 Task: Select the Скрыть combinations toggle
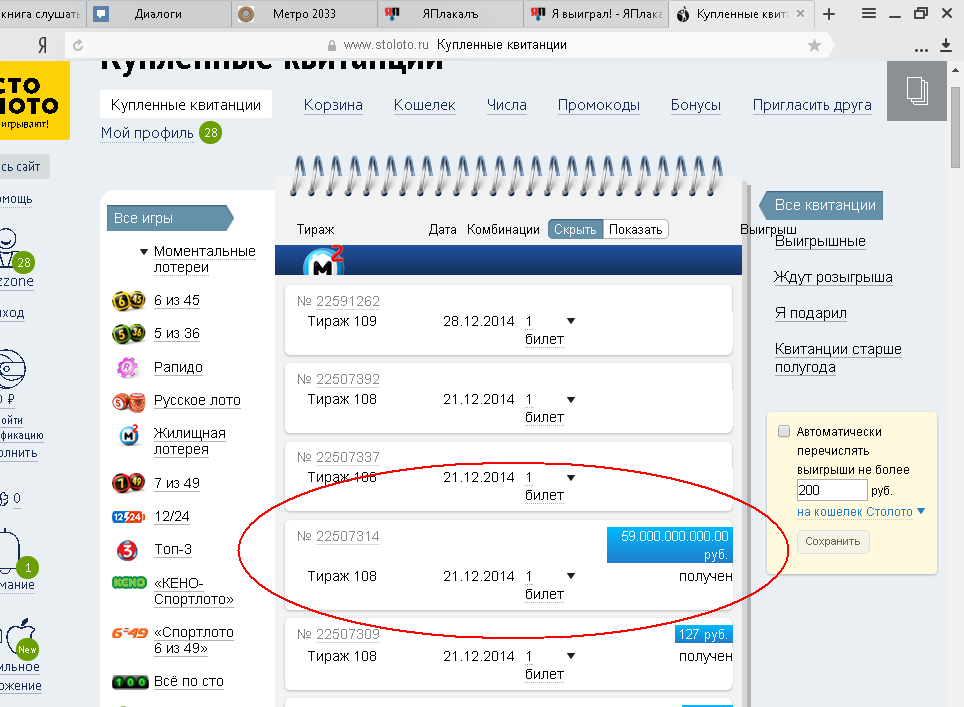tap(575, 229)
